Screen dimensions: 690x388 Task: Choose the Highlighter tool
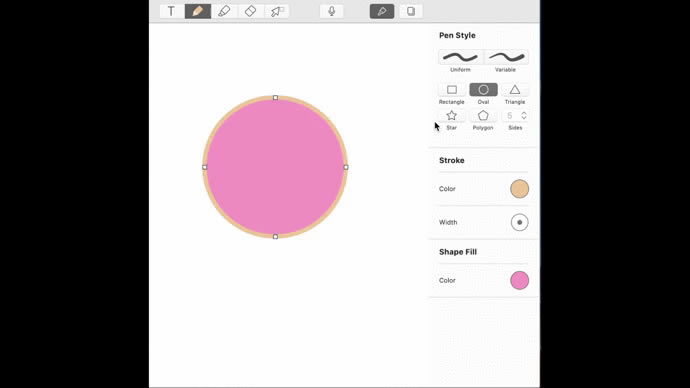[x=224, y=11]
